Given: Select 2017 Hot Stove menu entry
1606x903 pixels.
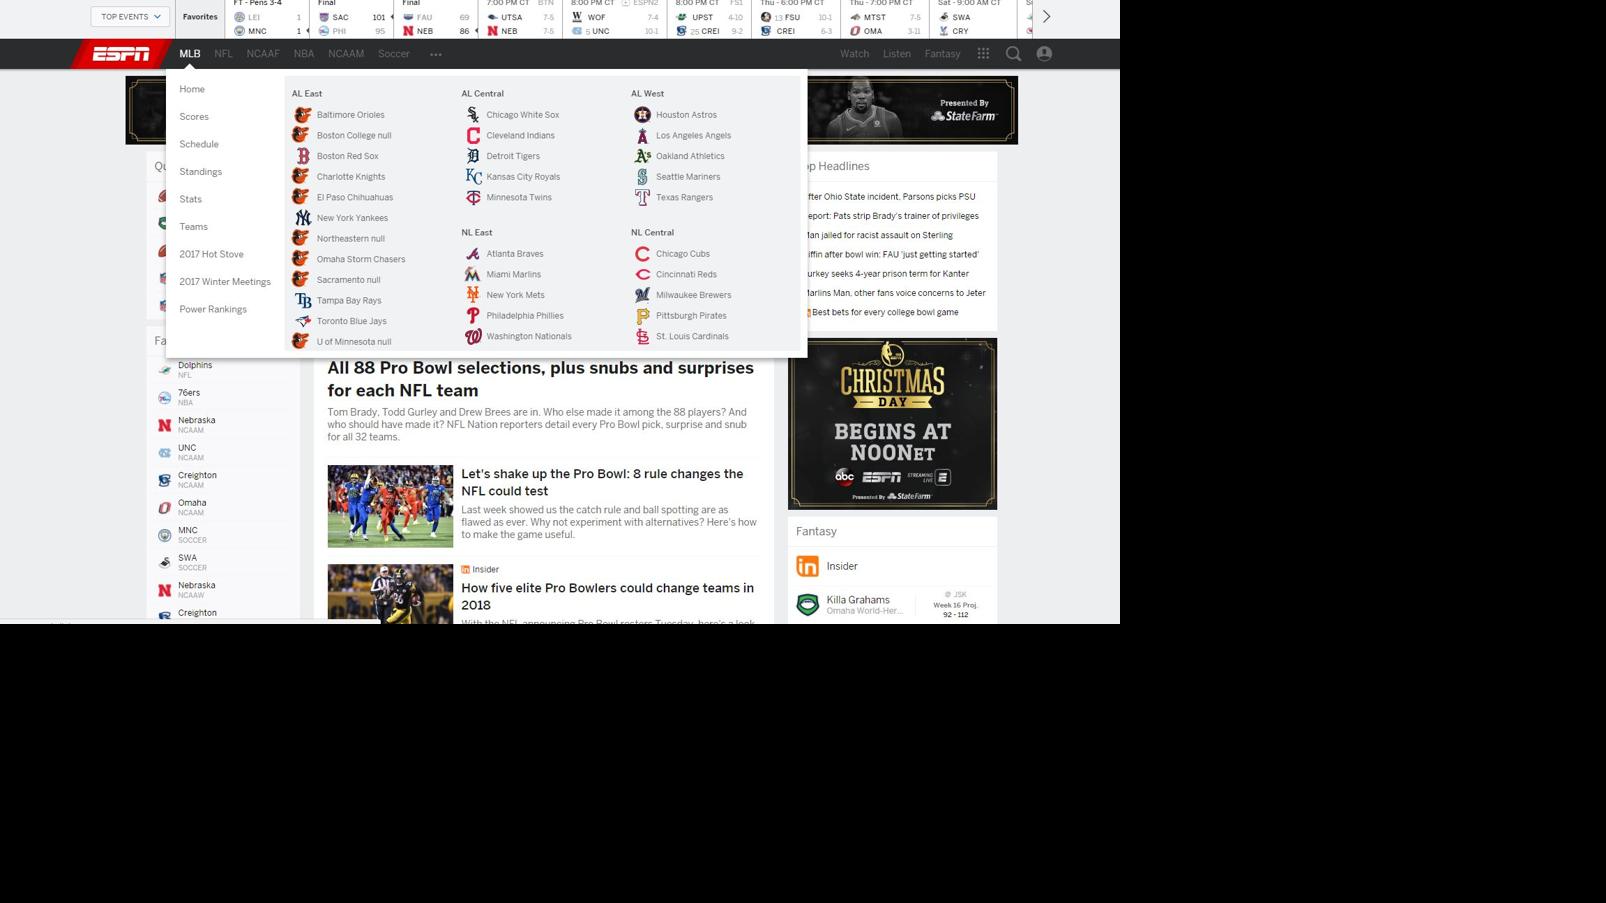Looking at the screenshot, I should [211, 254].
